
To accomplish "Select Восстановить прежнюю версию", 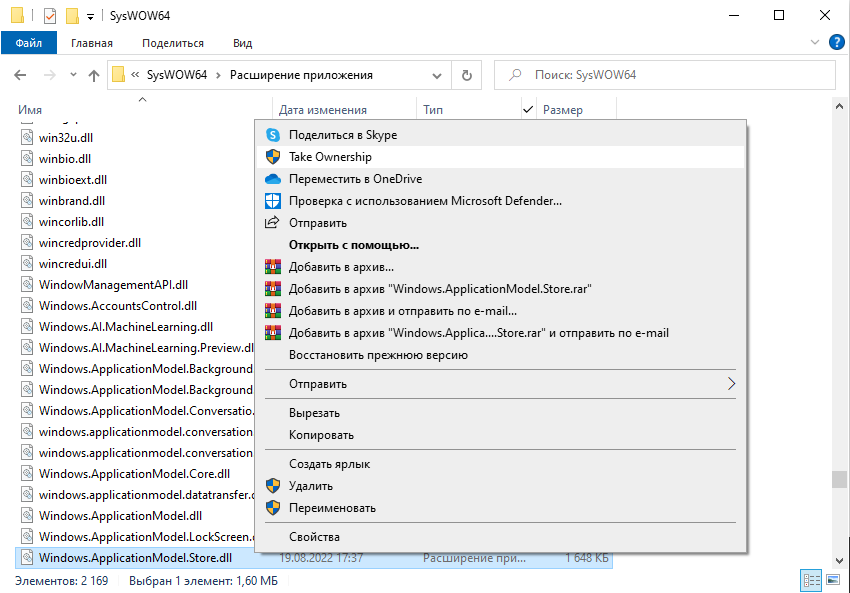I will click(500, 355).
